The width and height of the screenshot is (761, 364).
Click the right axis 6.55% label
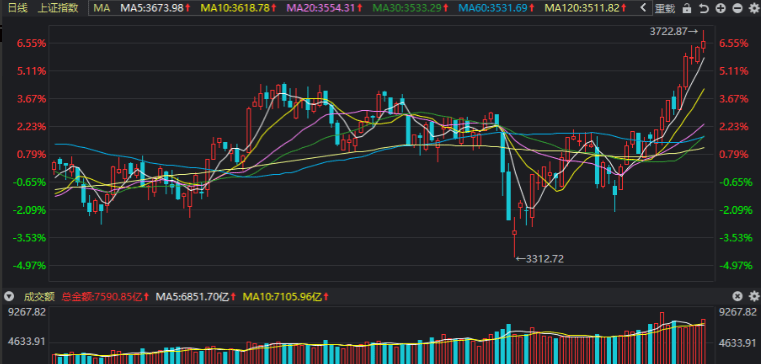pyautogui.click(x=733, y=43)
